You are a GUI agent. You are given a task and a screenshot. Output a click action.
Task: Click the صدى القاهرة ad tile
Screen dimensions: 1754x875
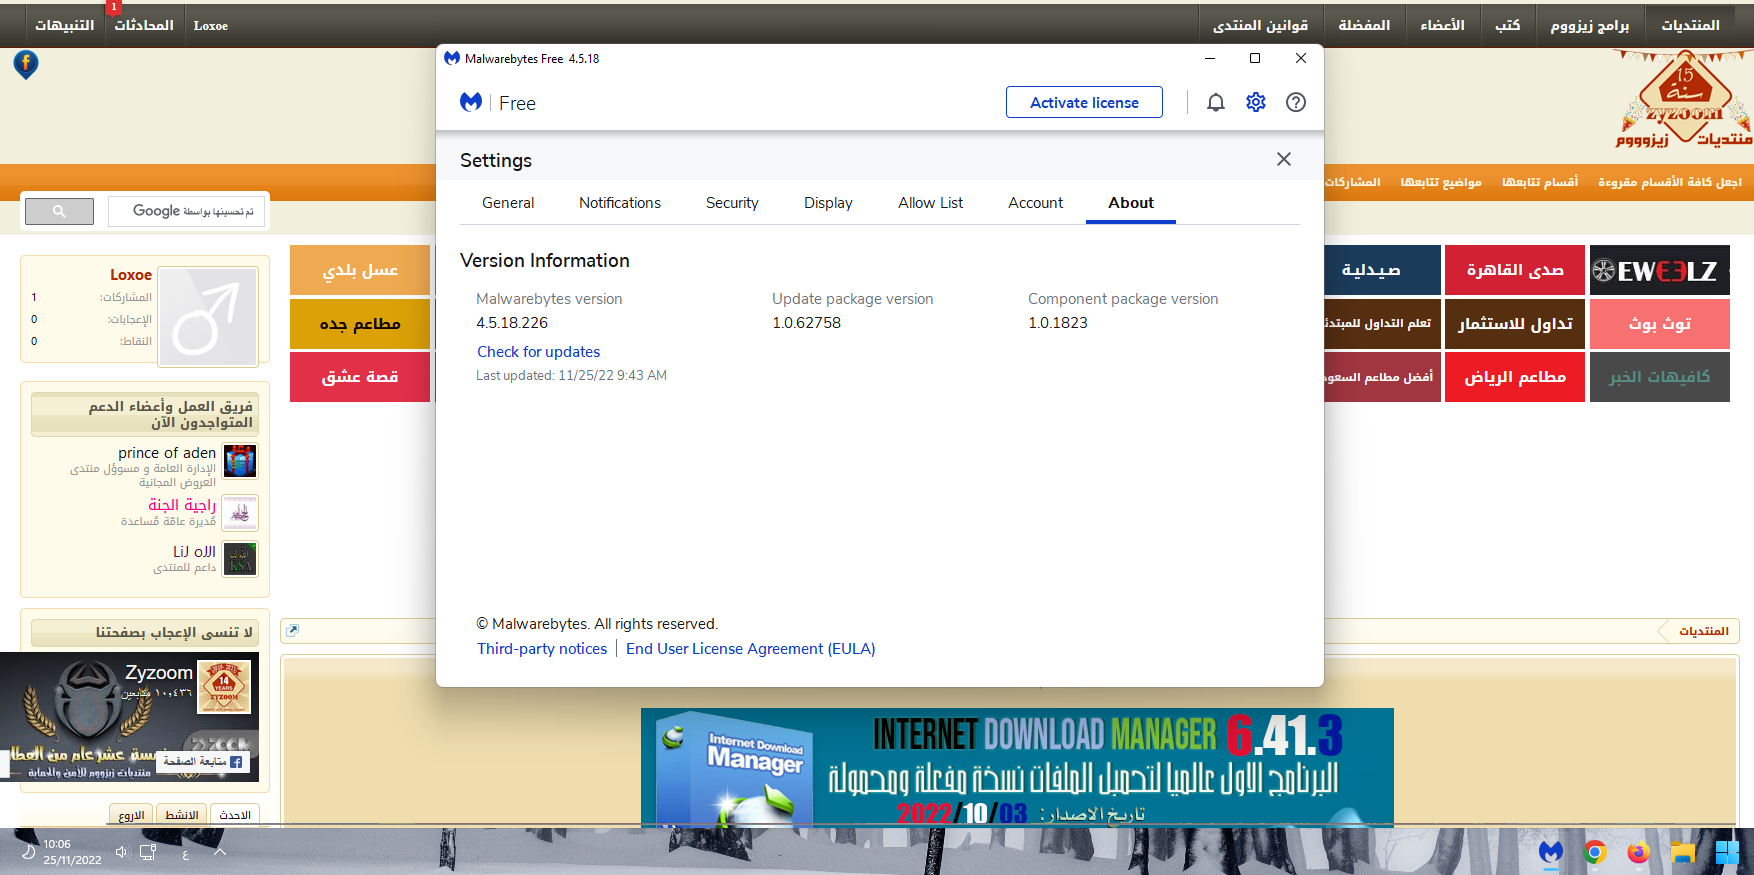[x=1515, y=270]
